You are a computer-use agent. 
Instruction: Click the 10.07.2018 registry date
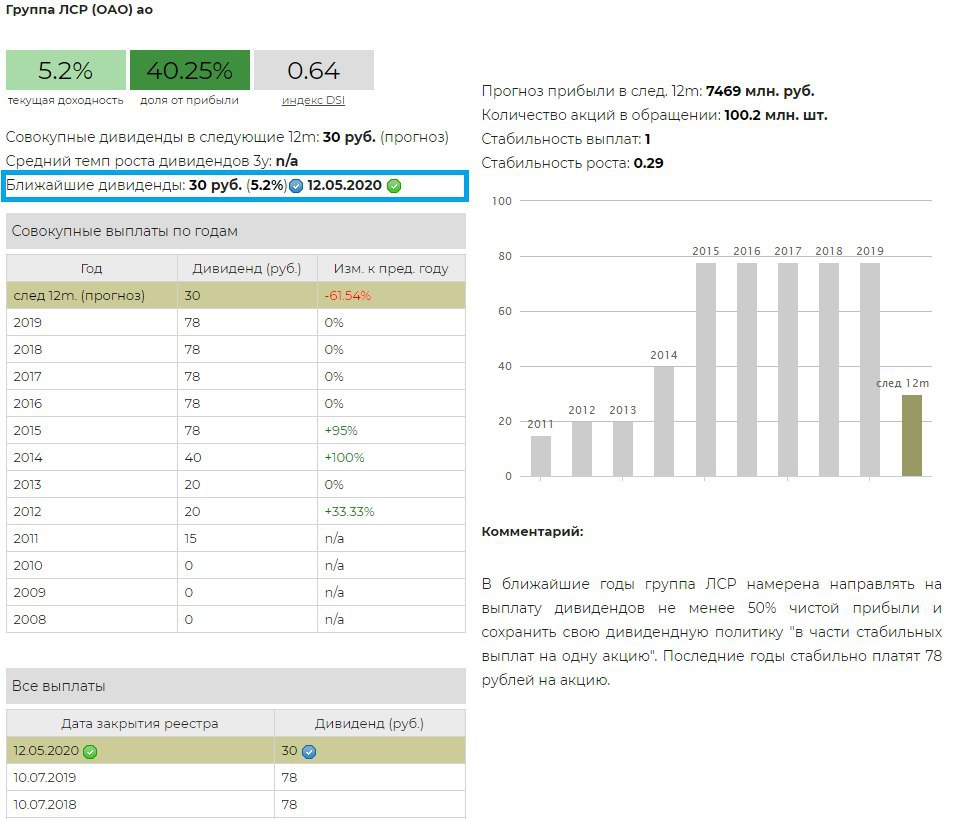coord(45,804)
